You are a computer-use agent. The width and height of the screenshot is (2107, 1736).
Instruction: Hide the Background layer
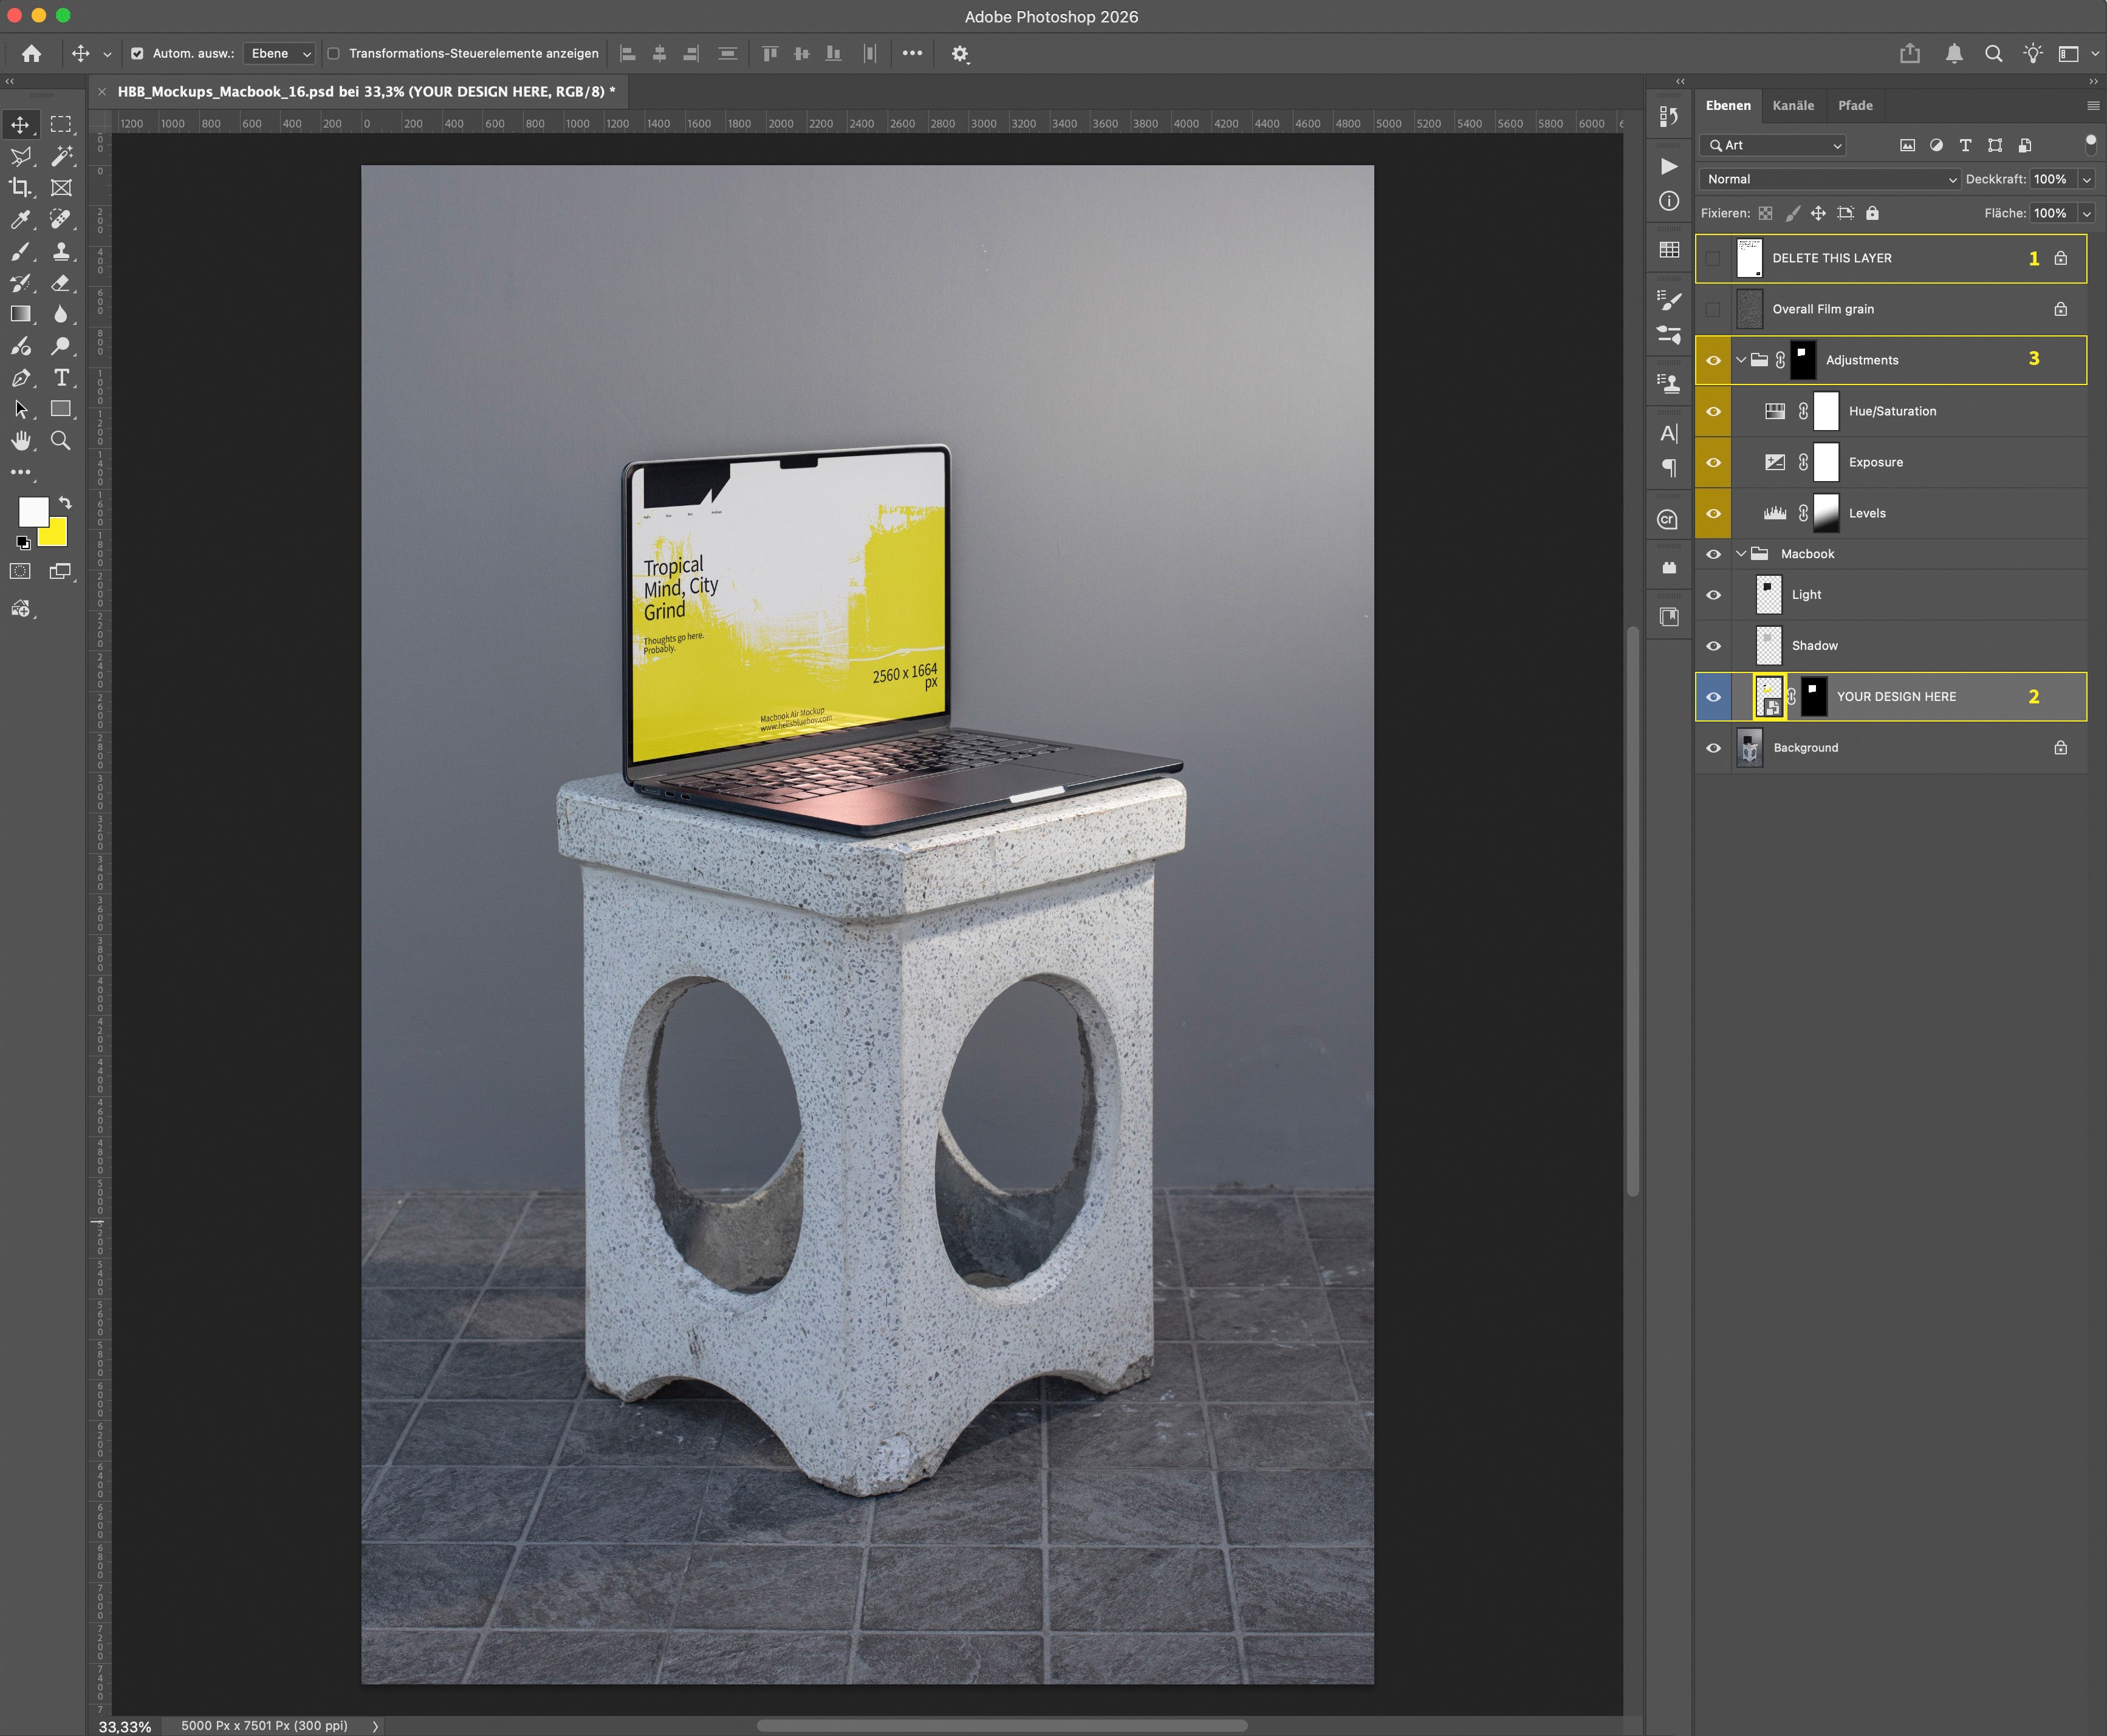1714,747
